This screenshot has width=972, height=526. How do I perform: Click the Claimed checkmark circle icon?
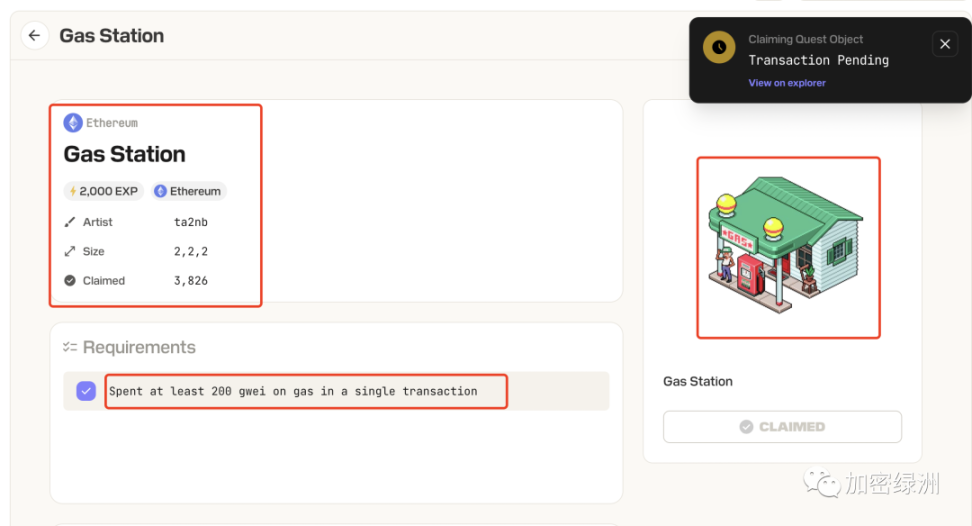70,281
